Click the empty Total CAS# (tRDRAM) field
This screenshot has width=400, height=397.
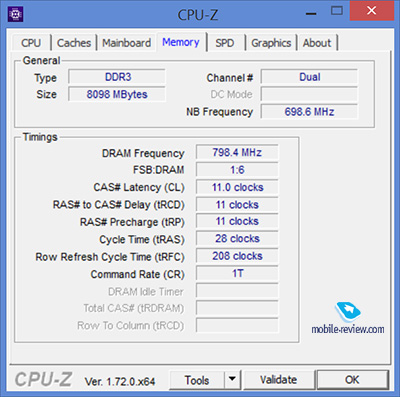click(237, 308)
